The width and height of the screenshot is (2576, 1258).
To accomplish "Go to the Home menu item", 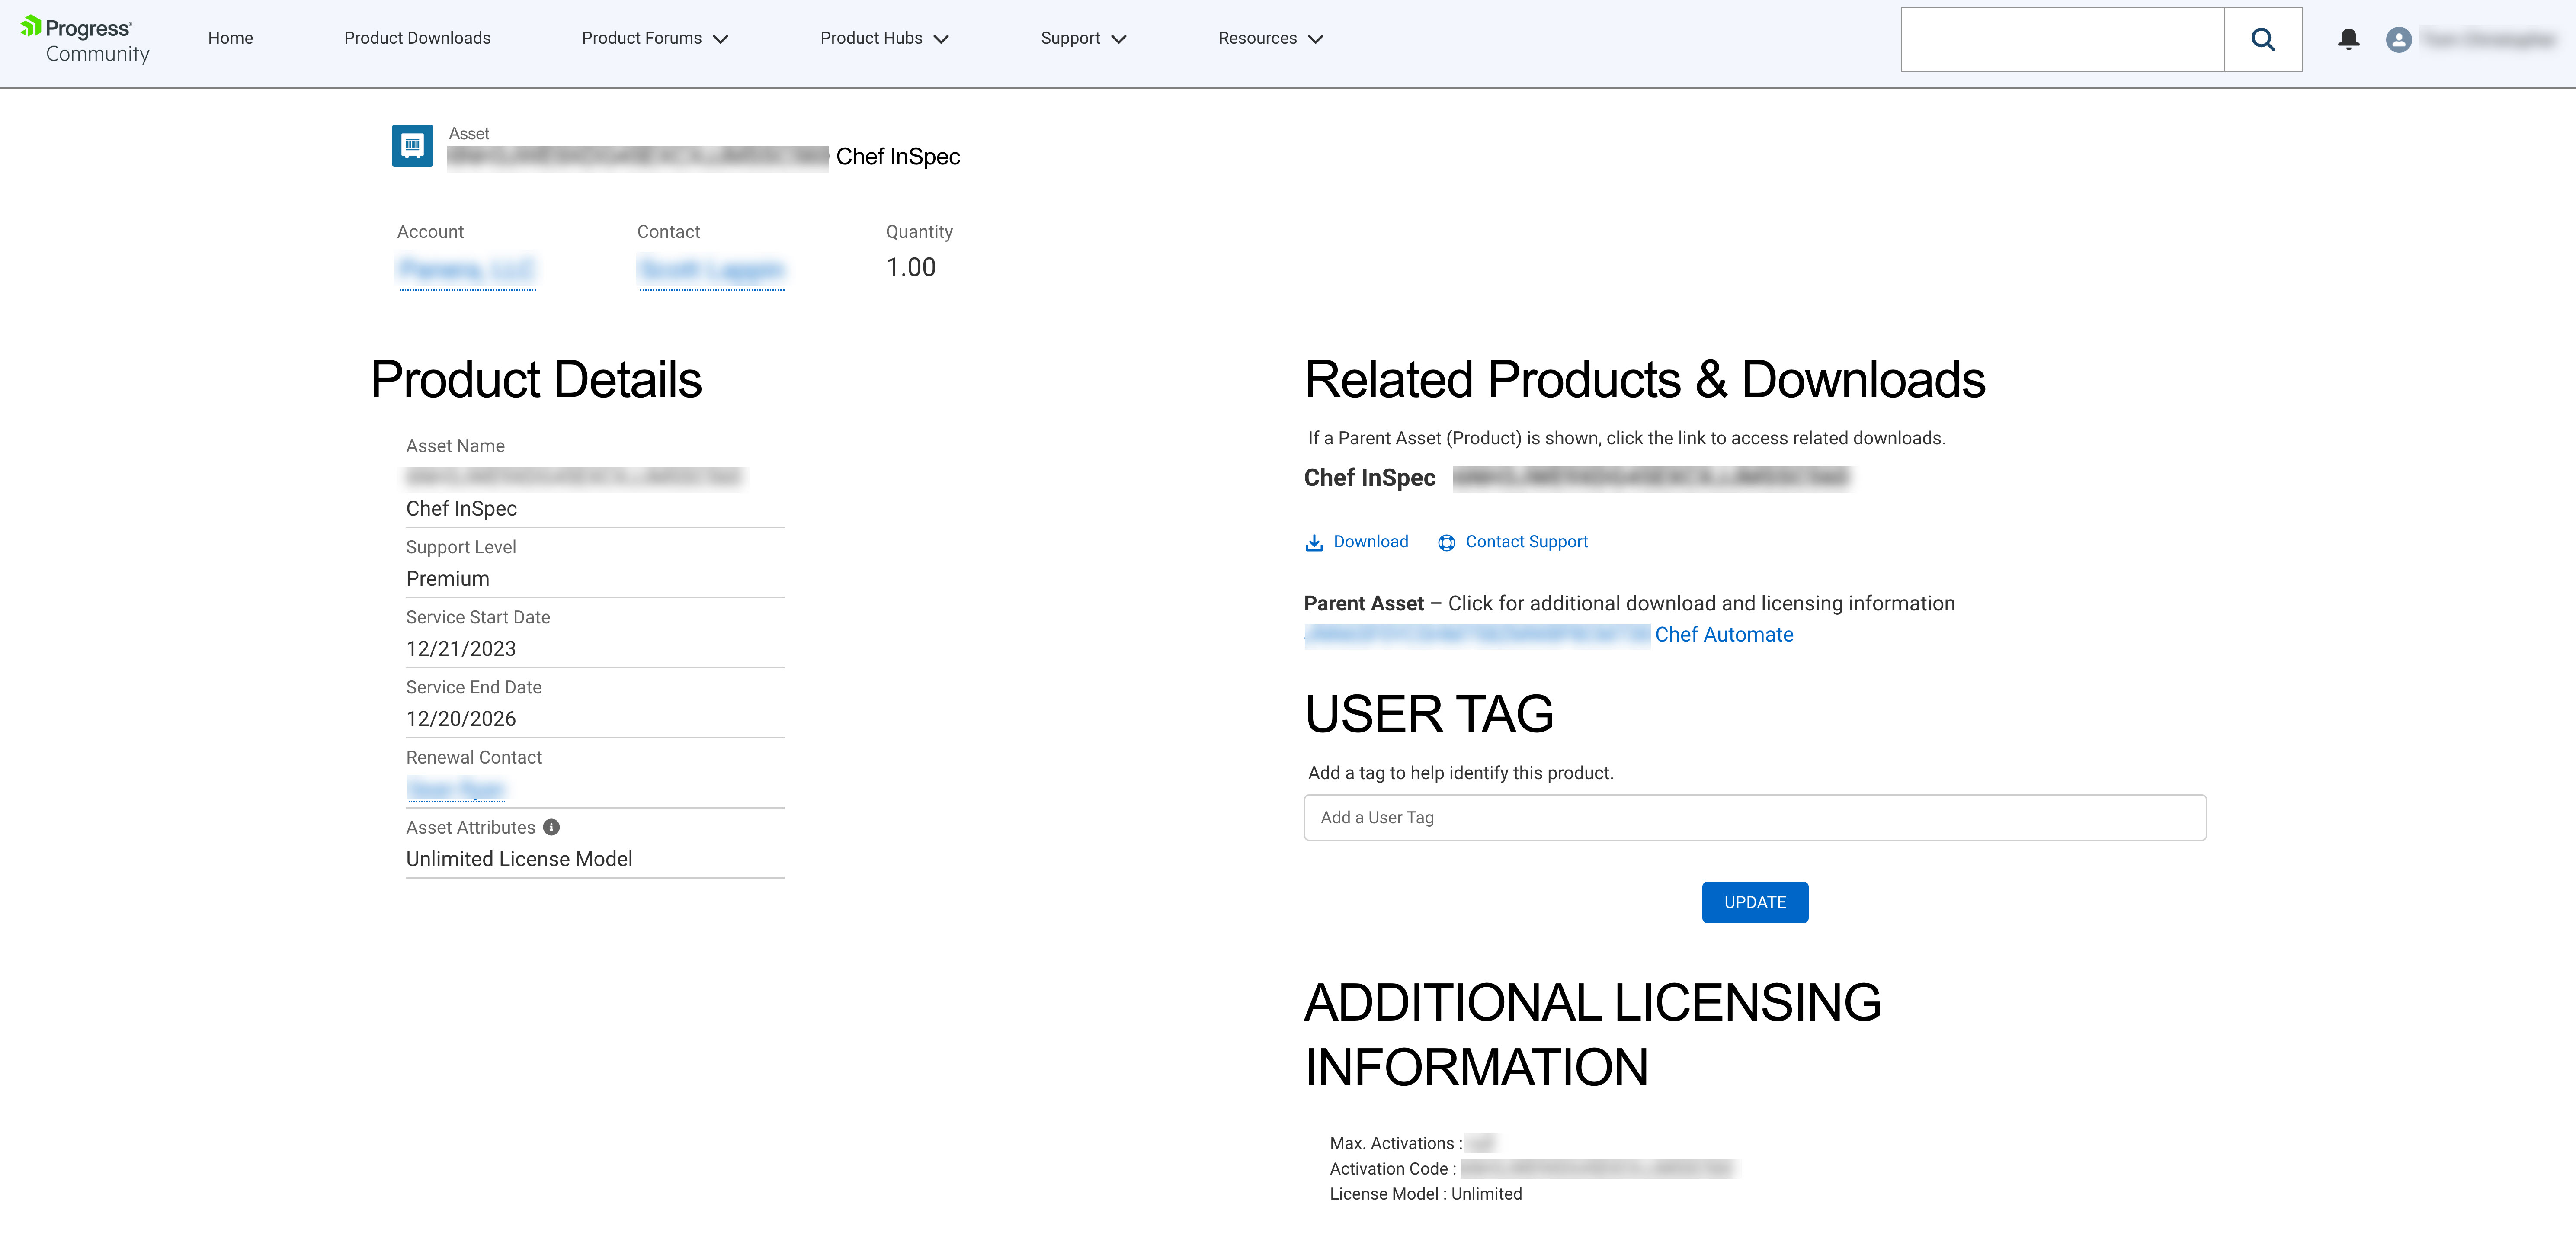I will pyautogui.click(x=230, y=38).
